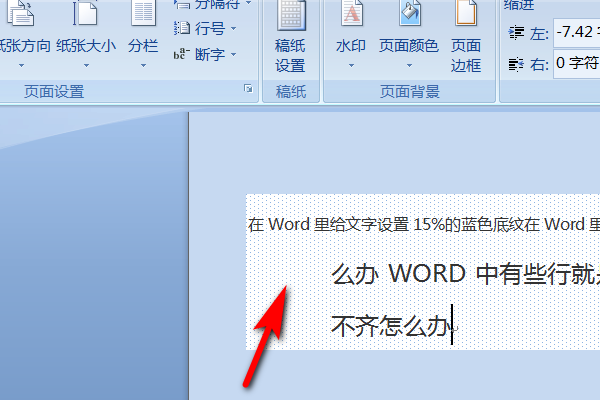Click the 水印 watermark icon
The width and height of the screenshot is (600, 400).
click(352, 13)
